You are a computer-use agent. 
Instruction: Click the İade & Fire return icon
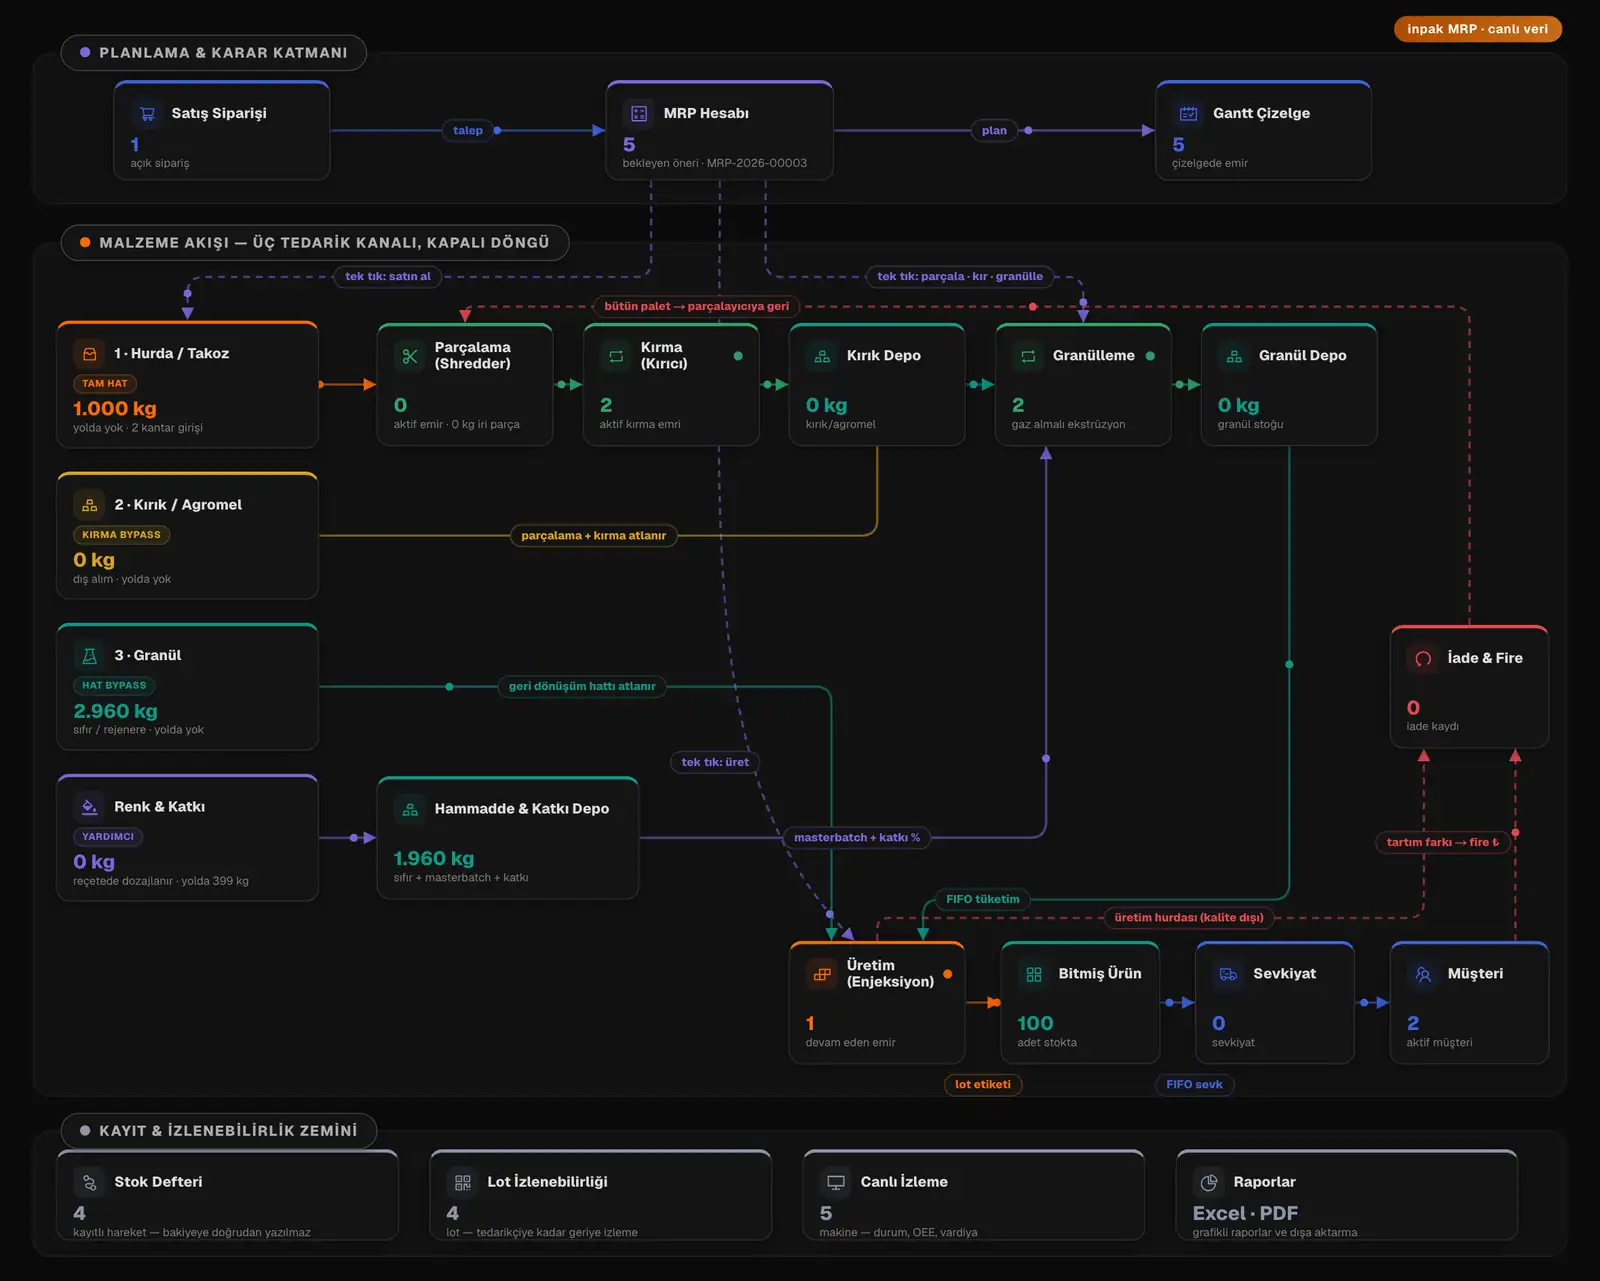[x=1423, y=658]
